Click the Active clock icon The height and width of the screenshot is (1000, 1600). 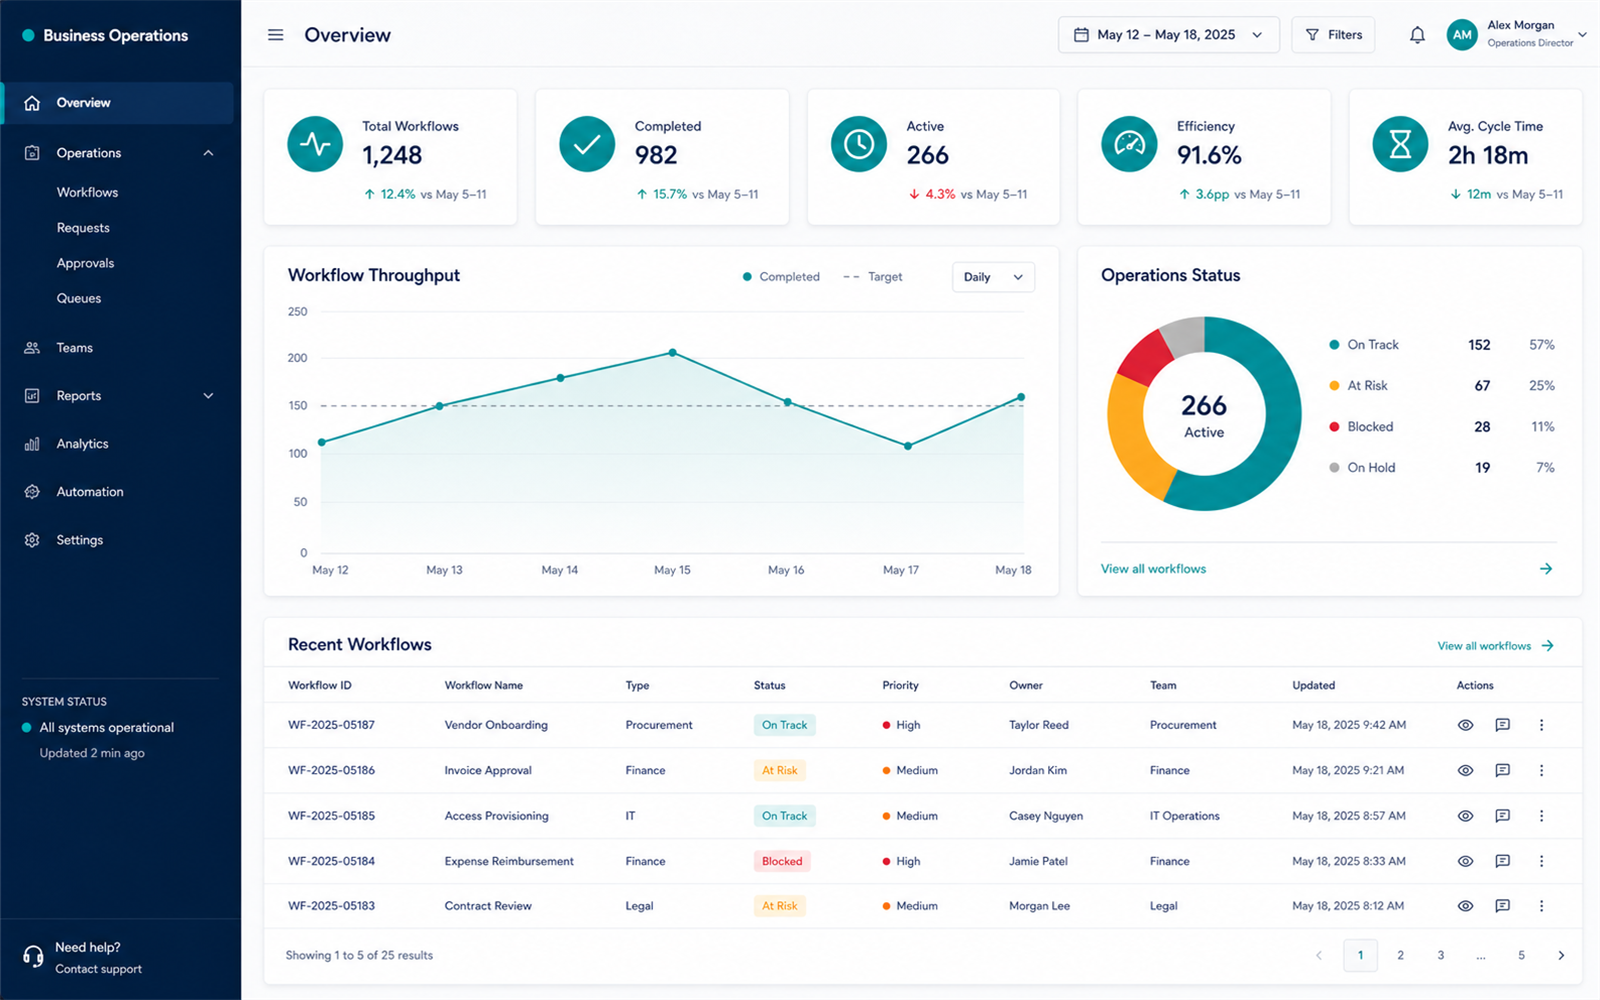click(858, 144)
